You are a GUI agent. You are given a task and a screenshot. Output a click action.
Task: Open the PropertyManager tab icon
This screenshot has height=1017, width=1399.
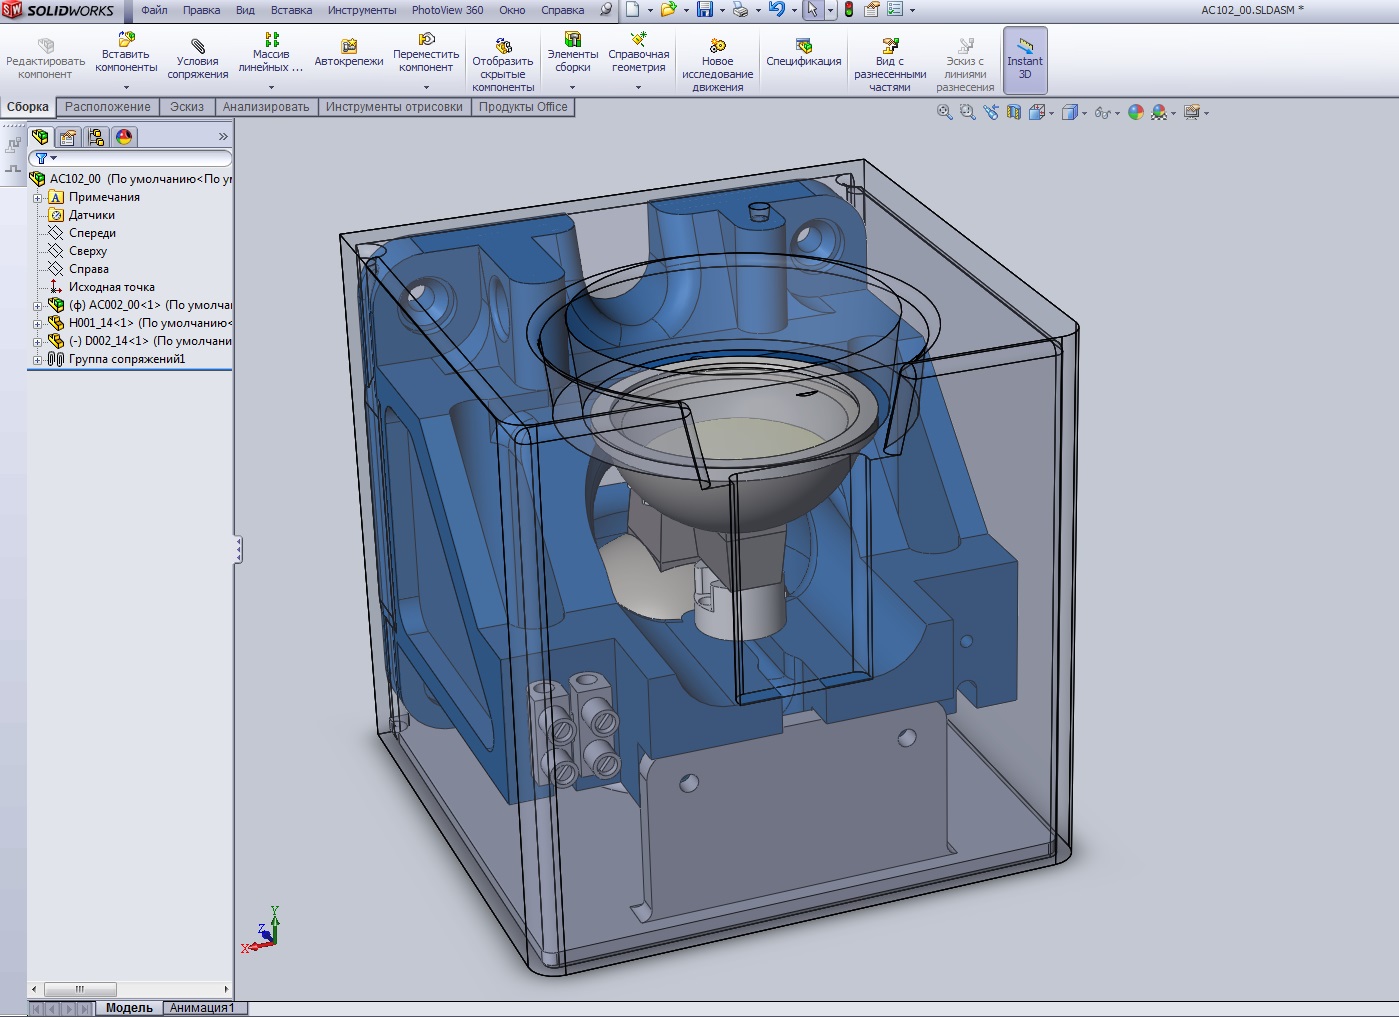click(x=68, y=137)
